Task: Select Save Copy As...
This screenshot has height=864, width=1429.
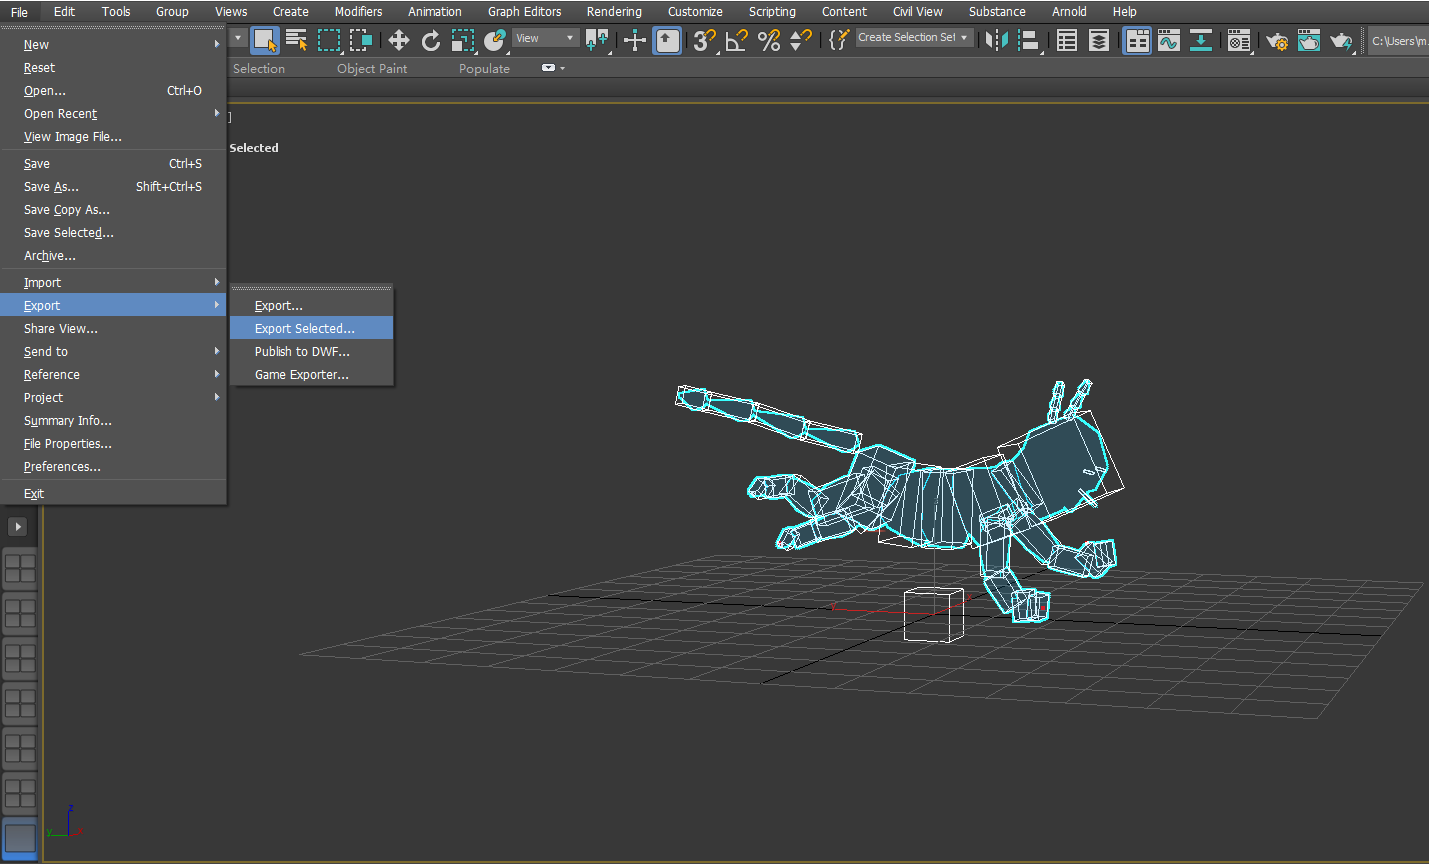Action: (113, 209)
